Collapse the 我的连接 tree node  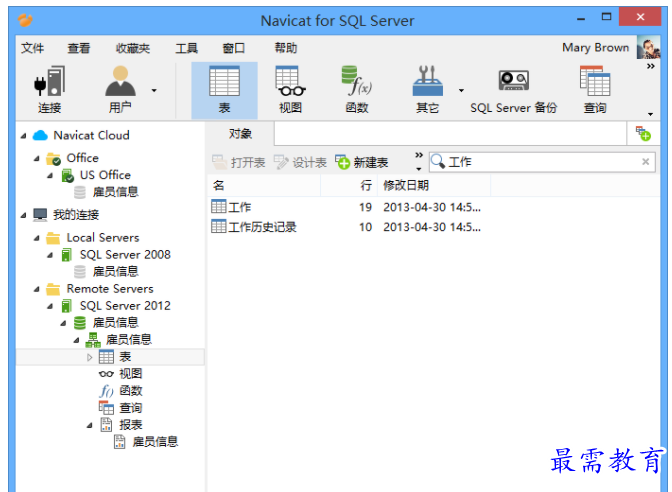[24, 215]
